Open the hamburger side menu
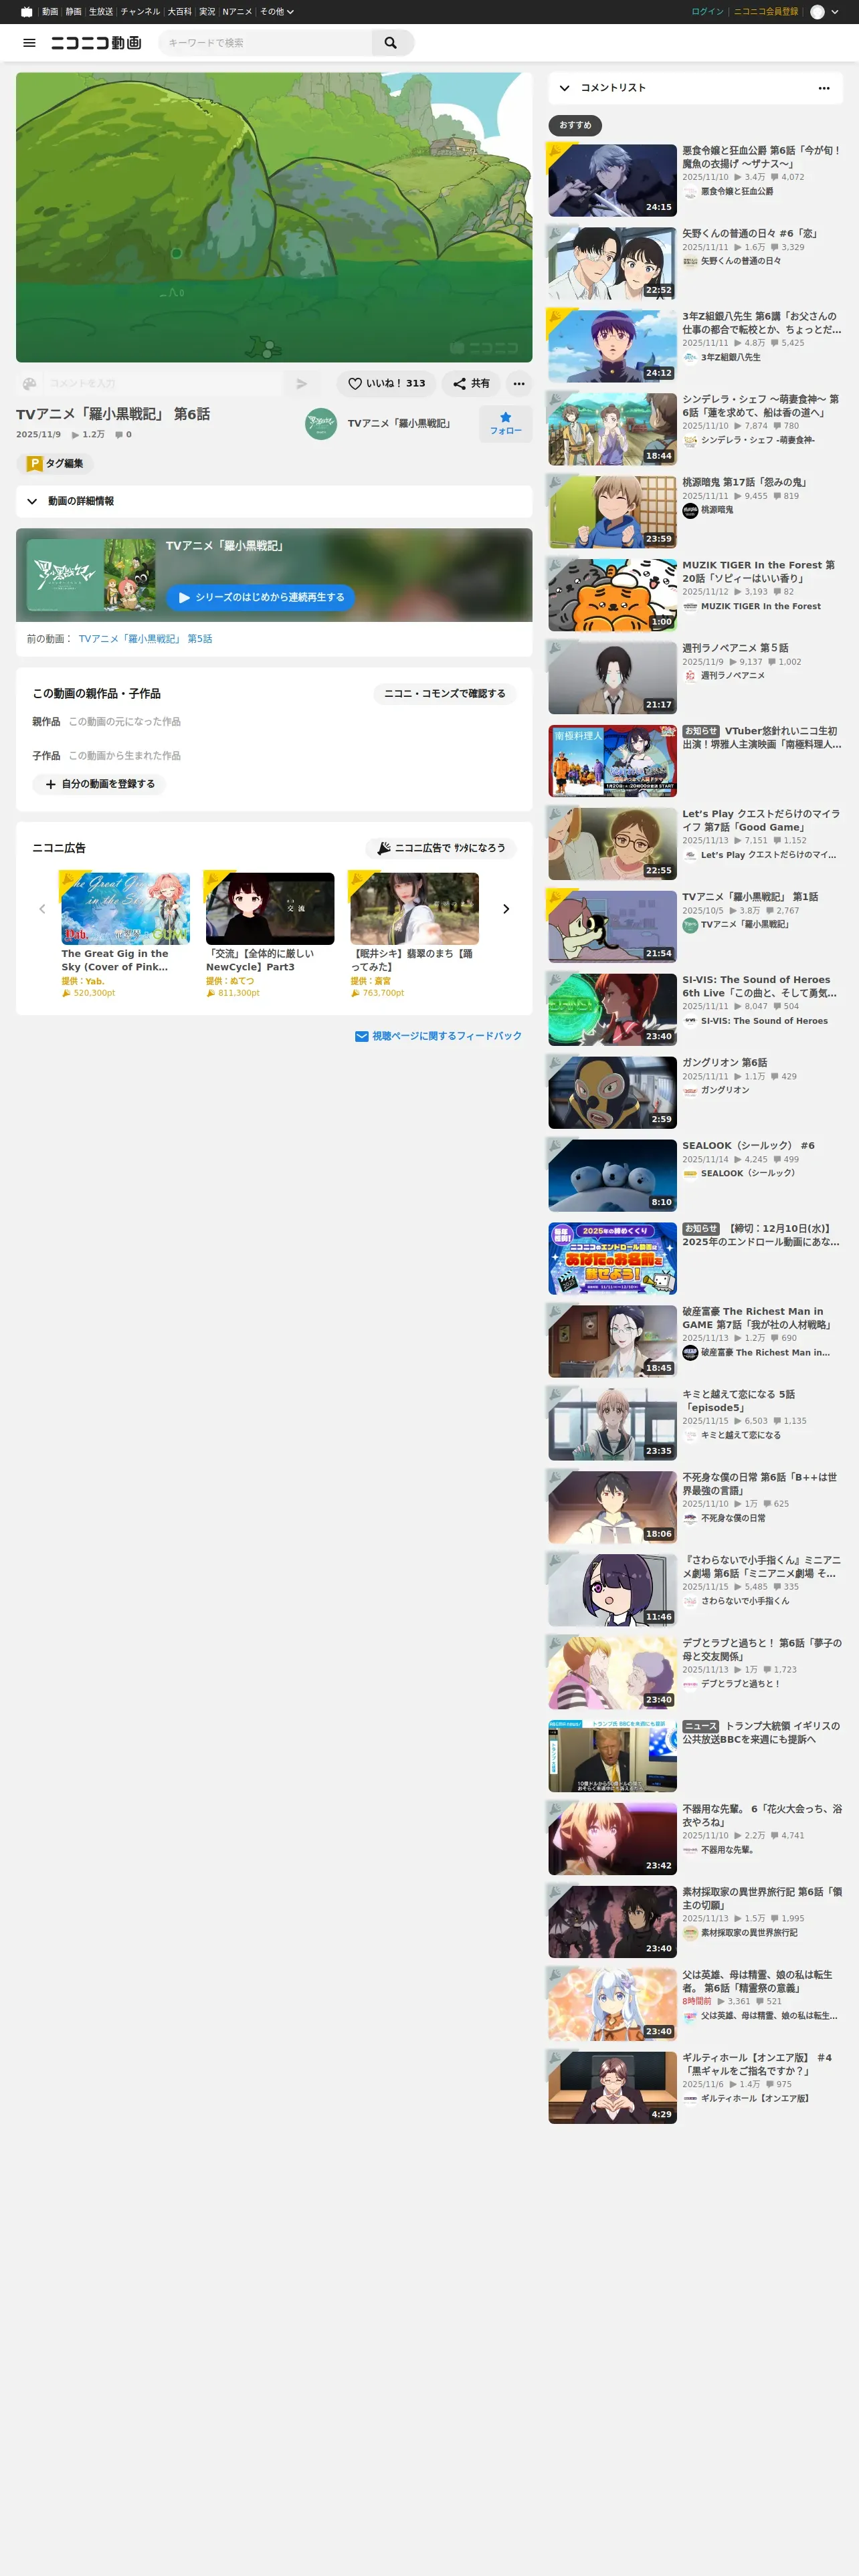The width and height of the screenshot is (859, 2576). pyautogui.click(x=29, y=43)
